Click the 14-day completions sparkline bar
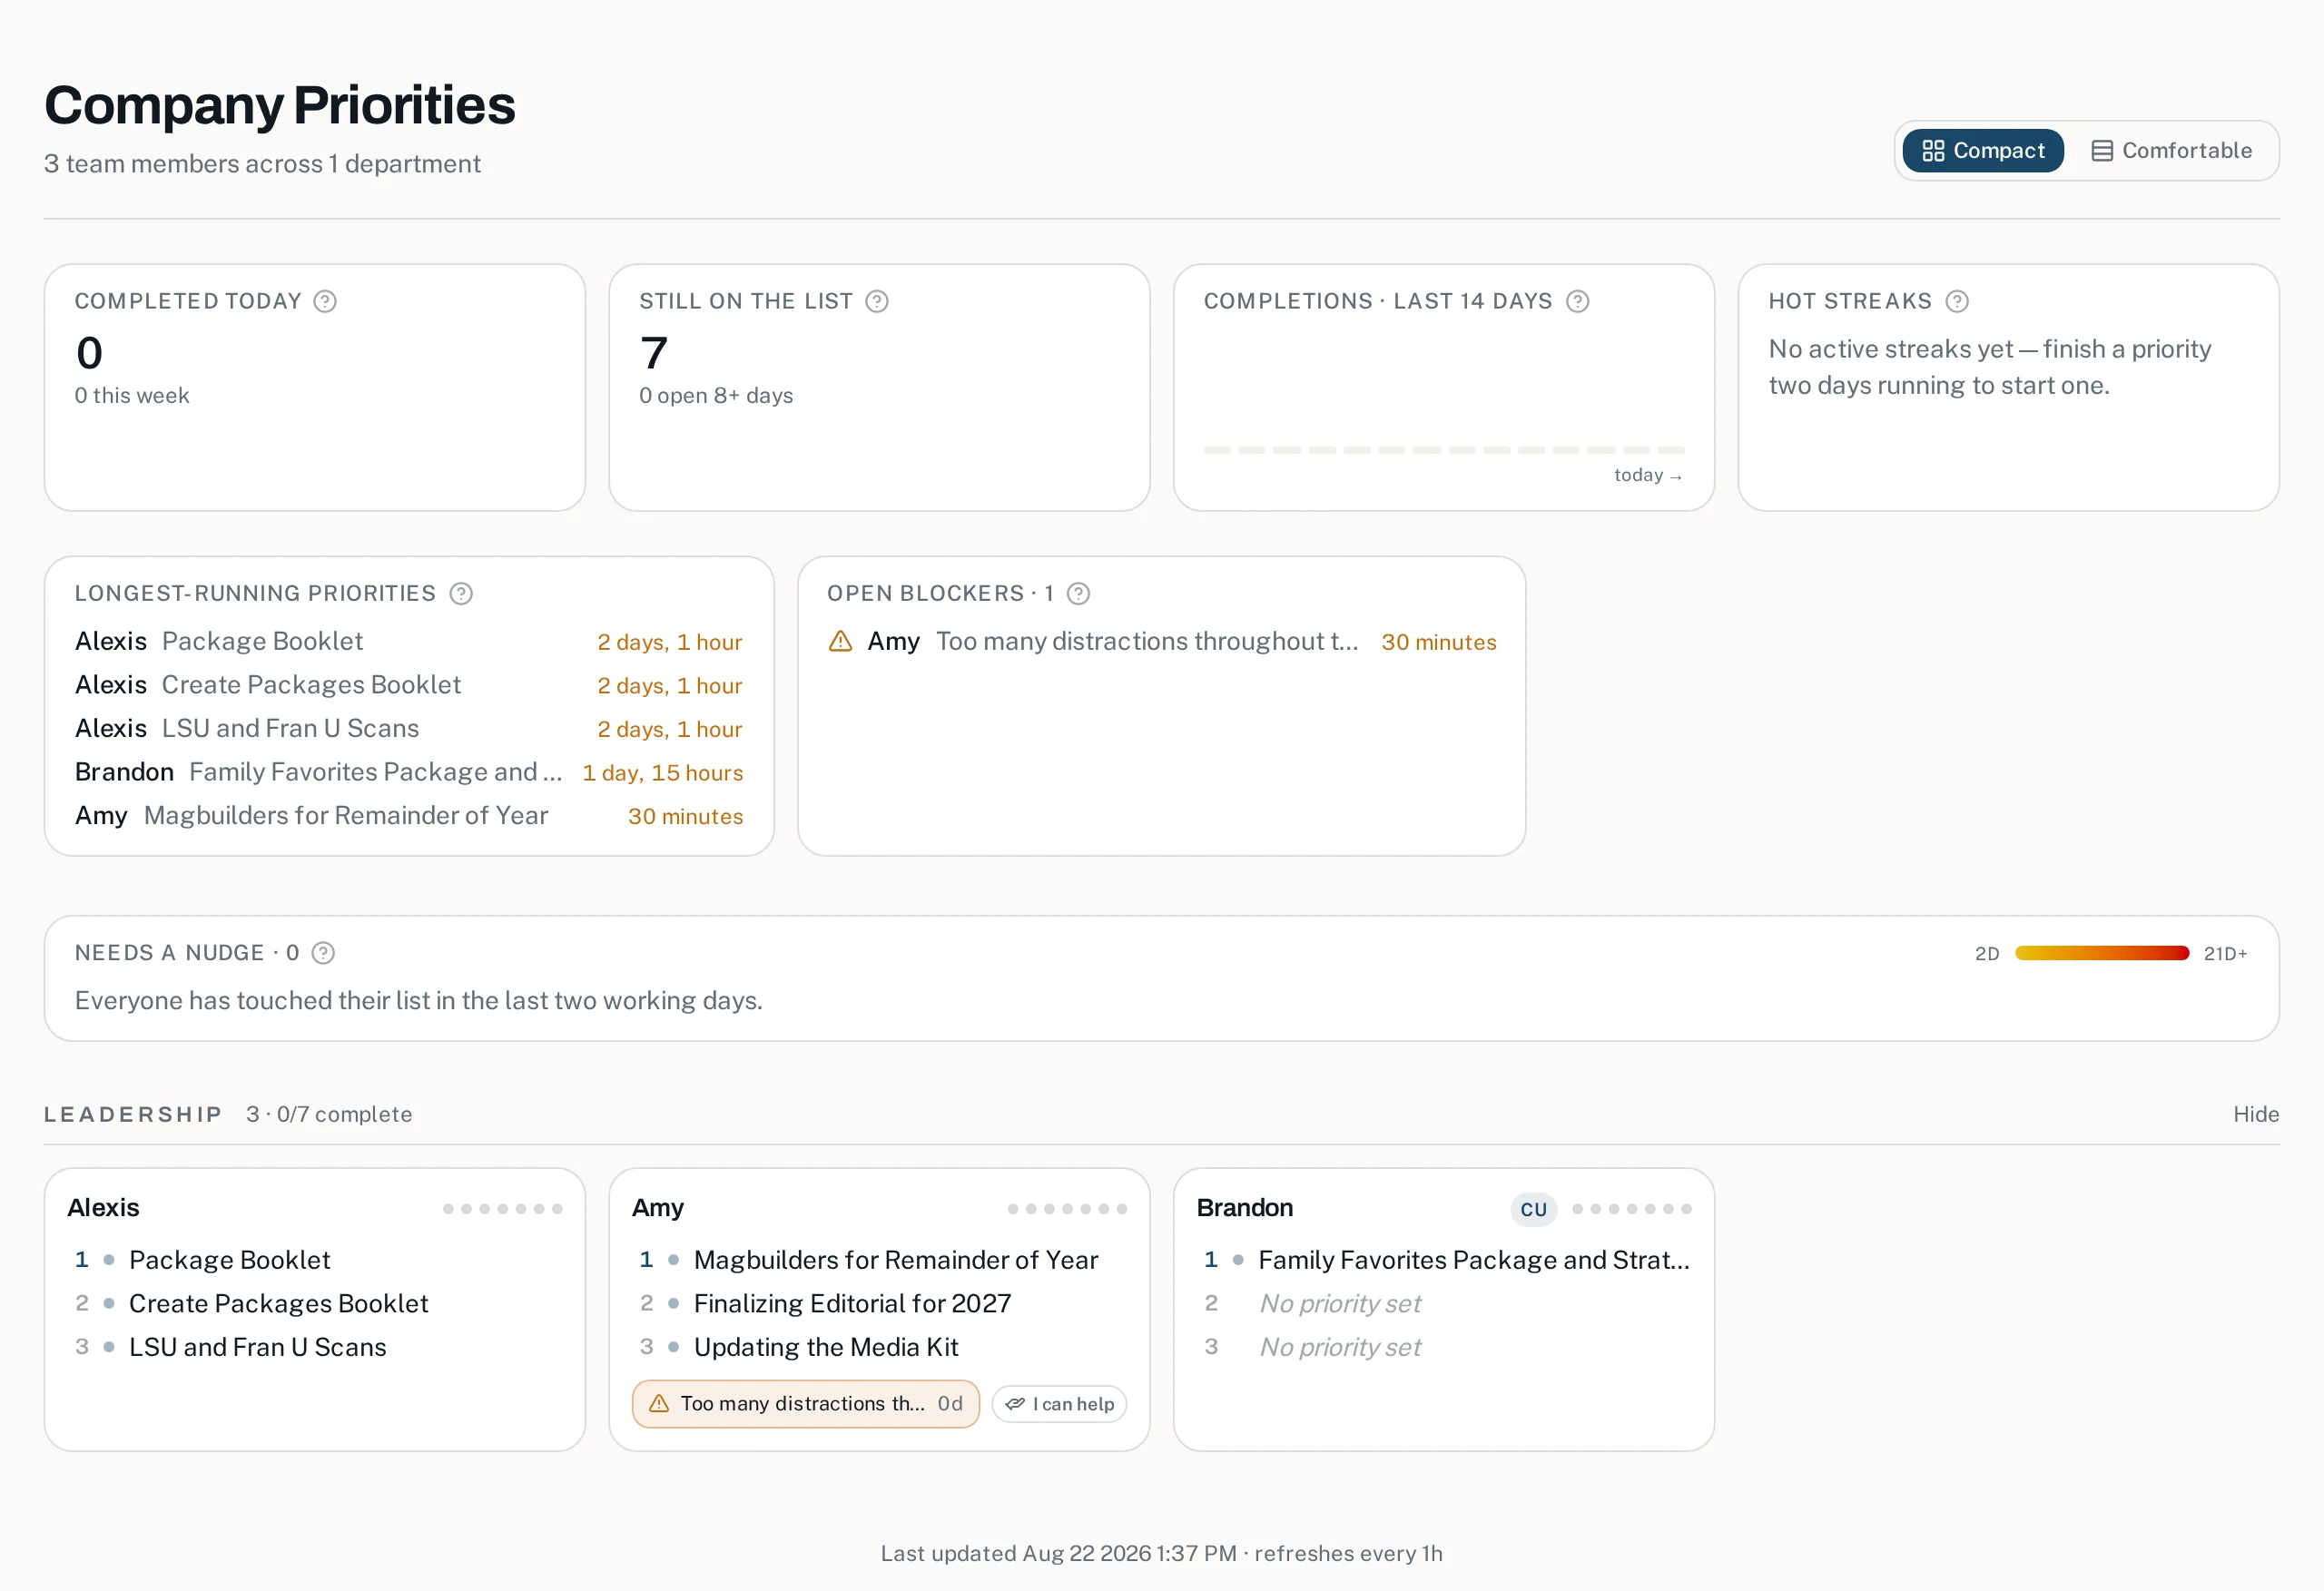 click(1444, 450)
